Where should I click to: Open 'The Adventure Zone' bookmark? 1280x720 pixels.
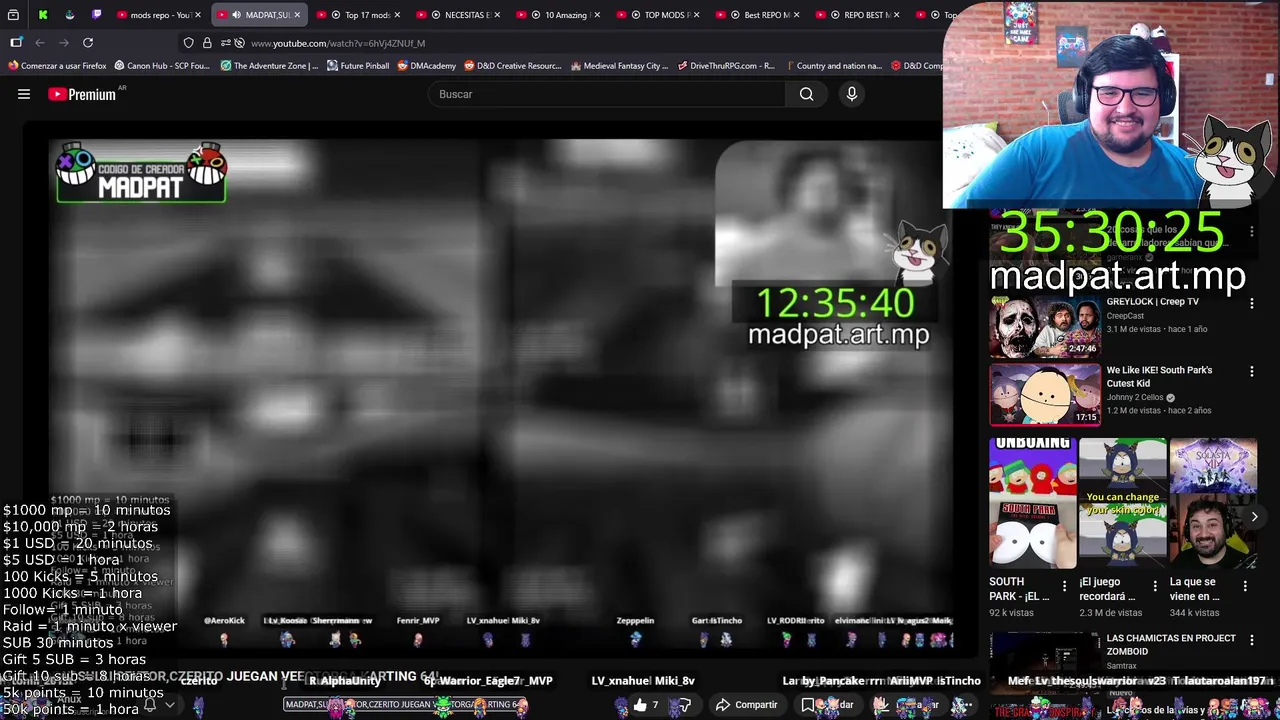pos(269,66)
